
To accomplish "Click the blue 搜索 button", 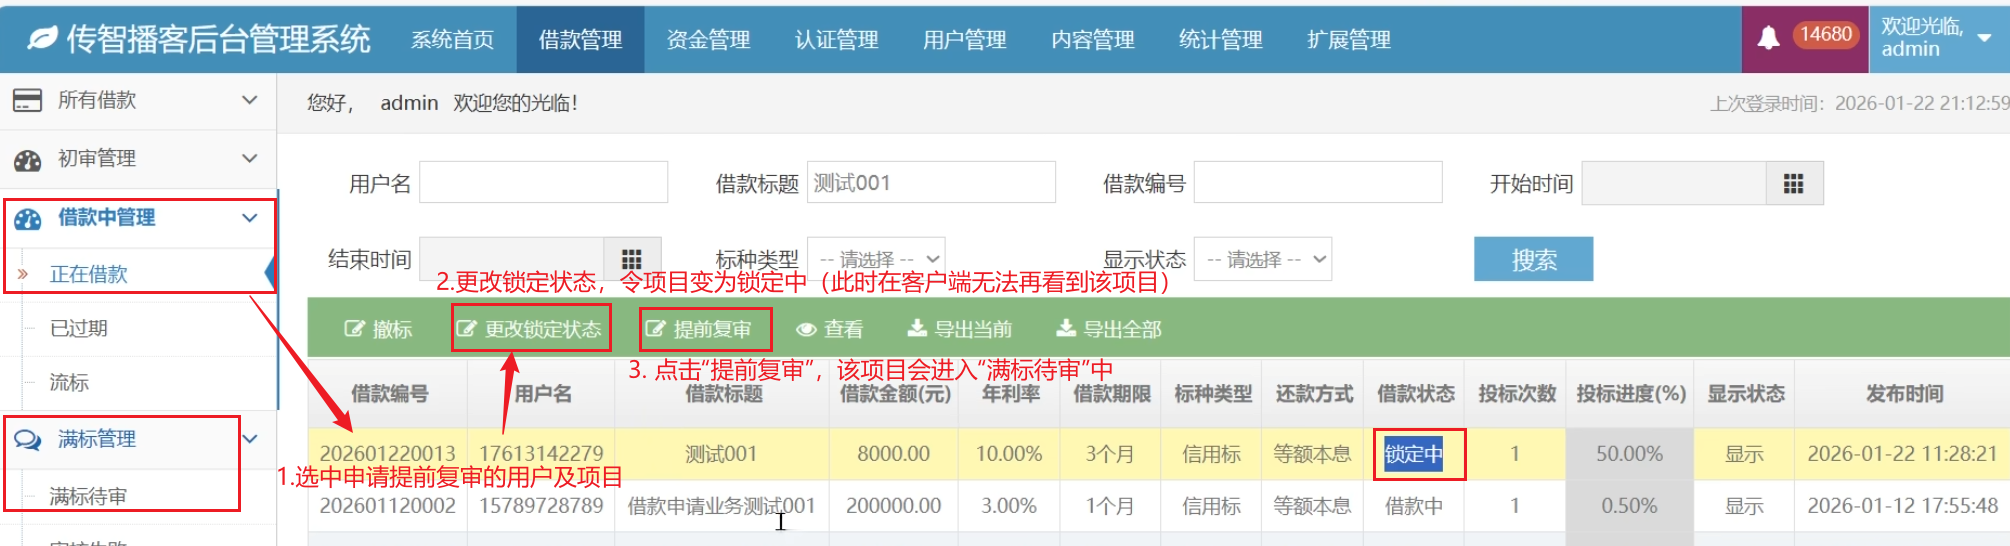I will click(1533, 260).
